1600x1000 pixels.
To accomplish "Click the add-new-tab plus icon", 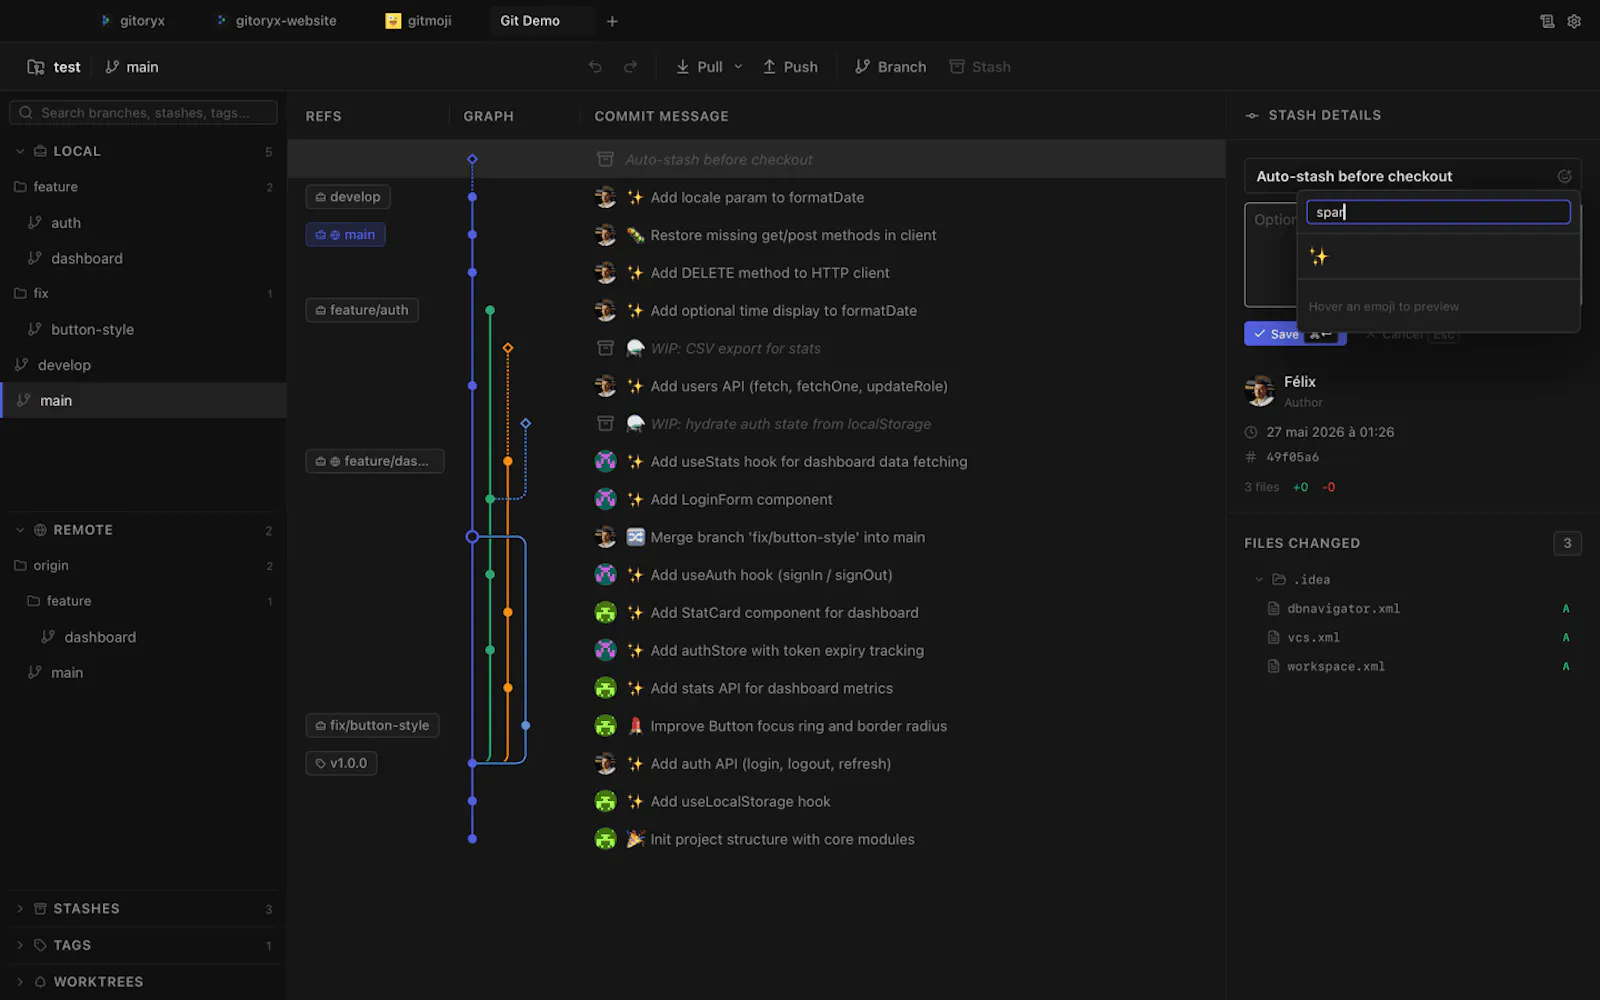I will click(612, 21).
